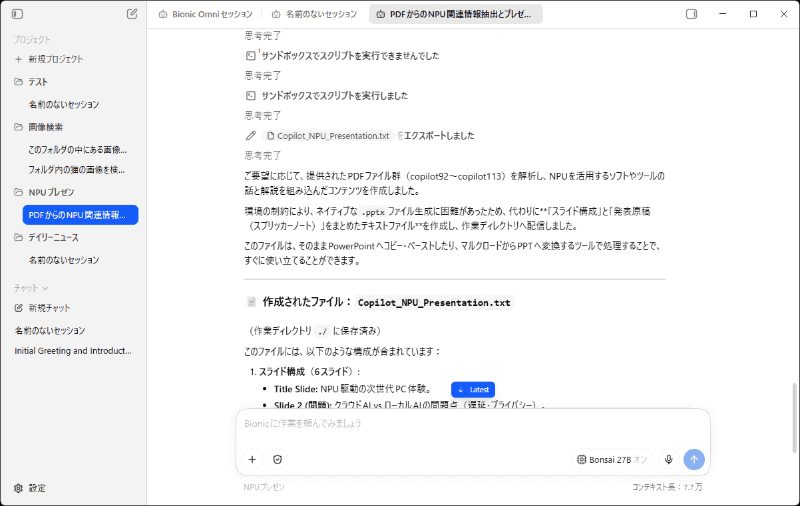Click the document icon beside 作成されたファイル
Screen dimensions: 800x506
251,302
